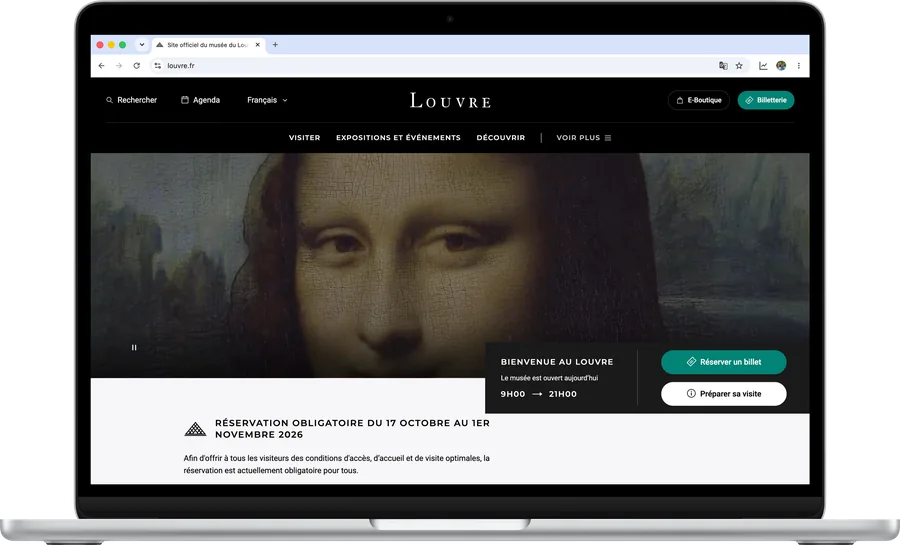Click Réserver un billet button
The image size is (900, 545).
click(x=724, y=362)
